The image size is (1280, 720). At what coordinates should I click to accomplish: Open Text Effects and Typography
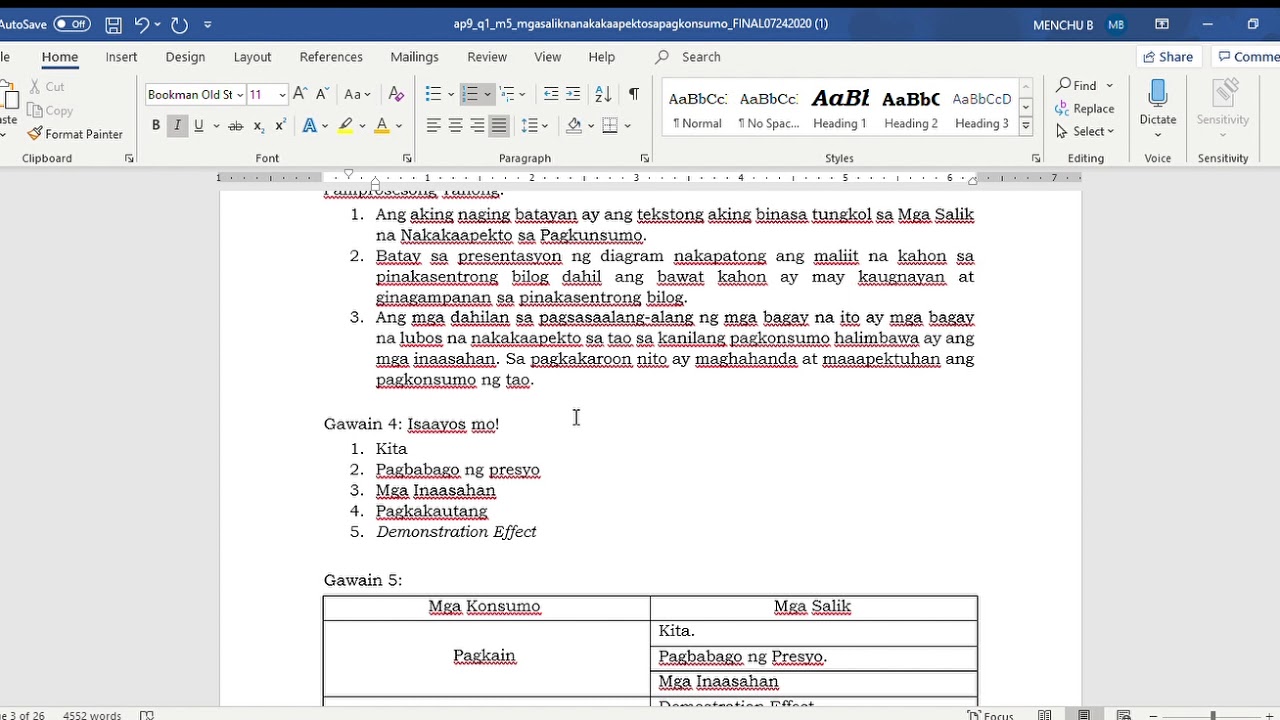pyautogui.click(x=310, y=125)
